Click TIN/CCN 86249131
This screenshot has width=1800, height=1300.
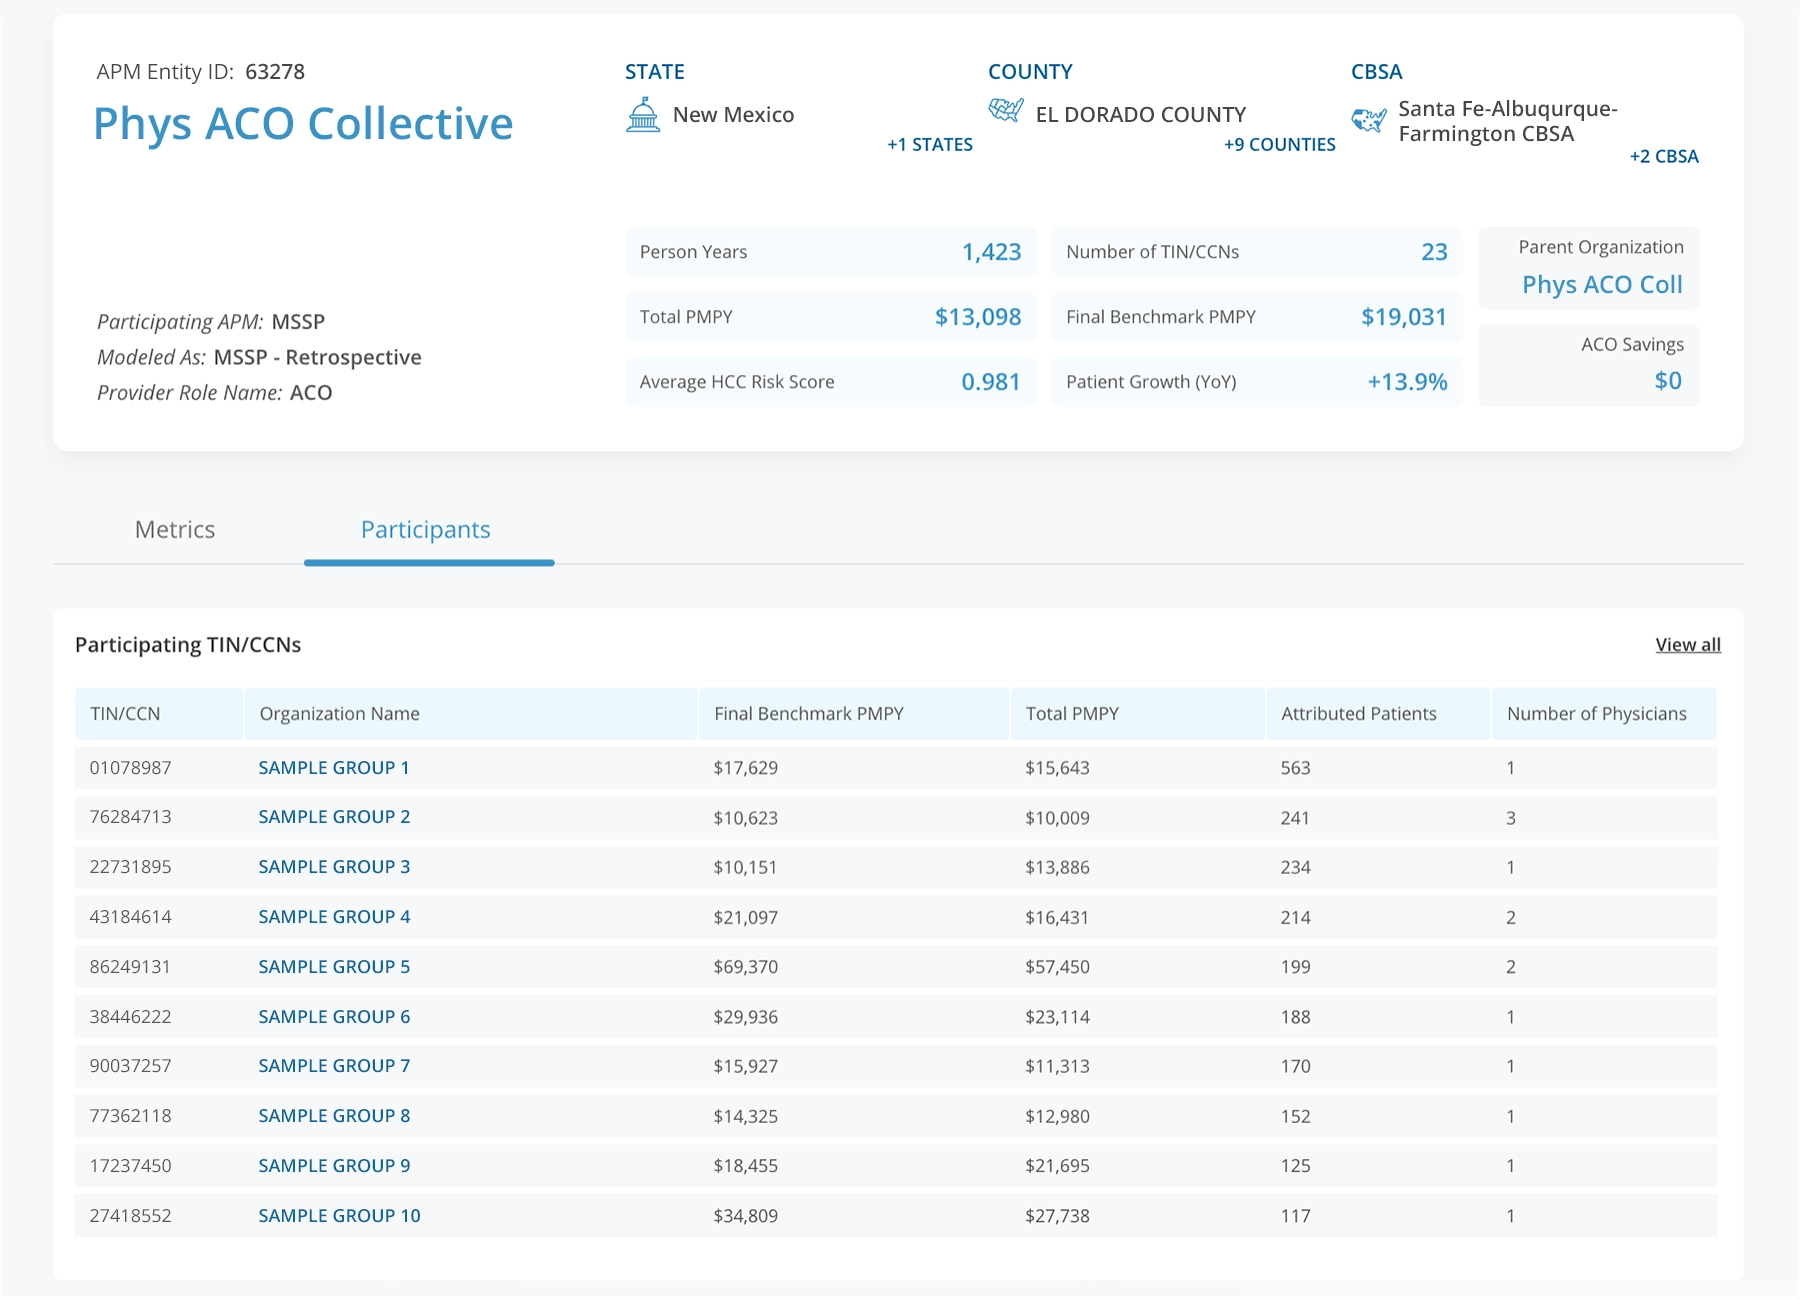(x=130, y=967)
